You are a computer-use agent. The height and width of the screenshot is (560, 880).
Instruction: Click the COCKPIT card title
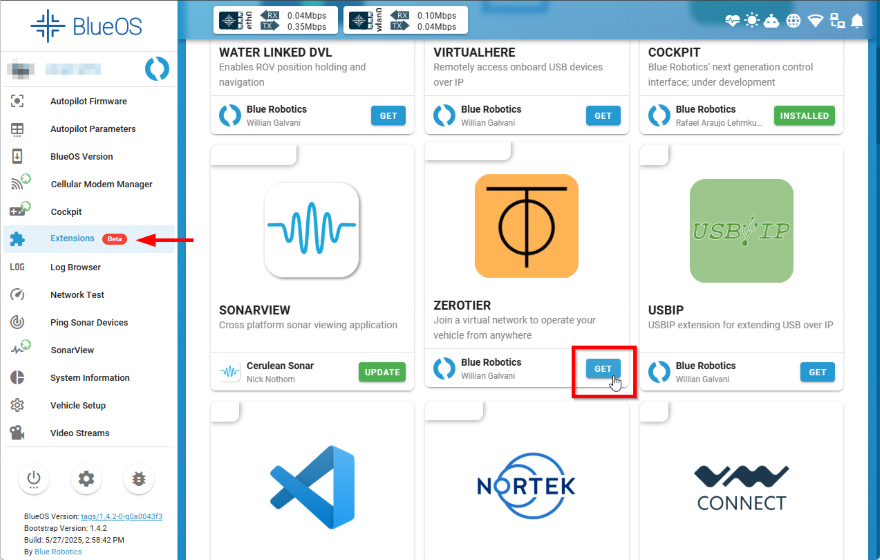coord(674,52)
